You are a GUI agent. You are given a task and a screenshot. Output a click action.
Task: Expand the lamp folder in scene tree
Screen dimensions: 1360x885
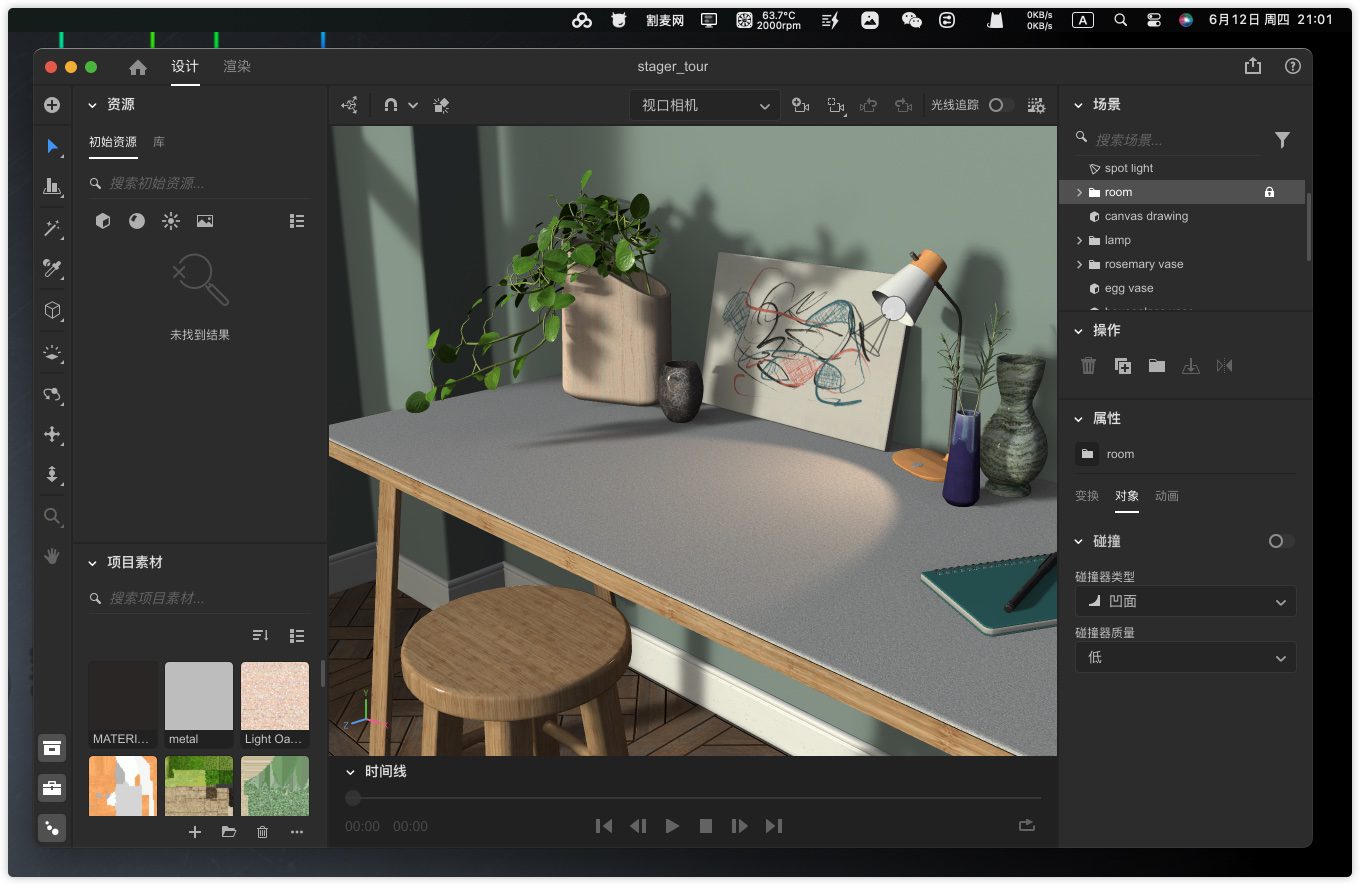coord(1079,240)
